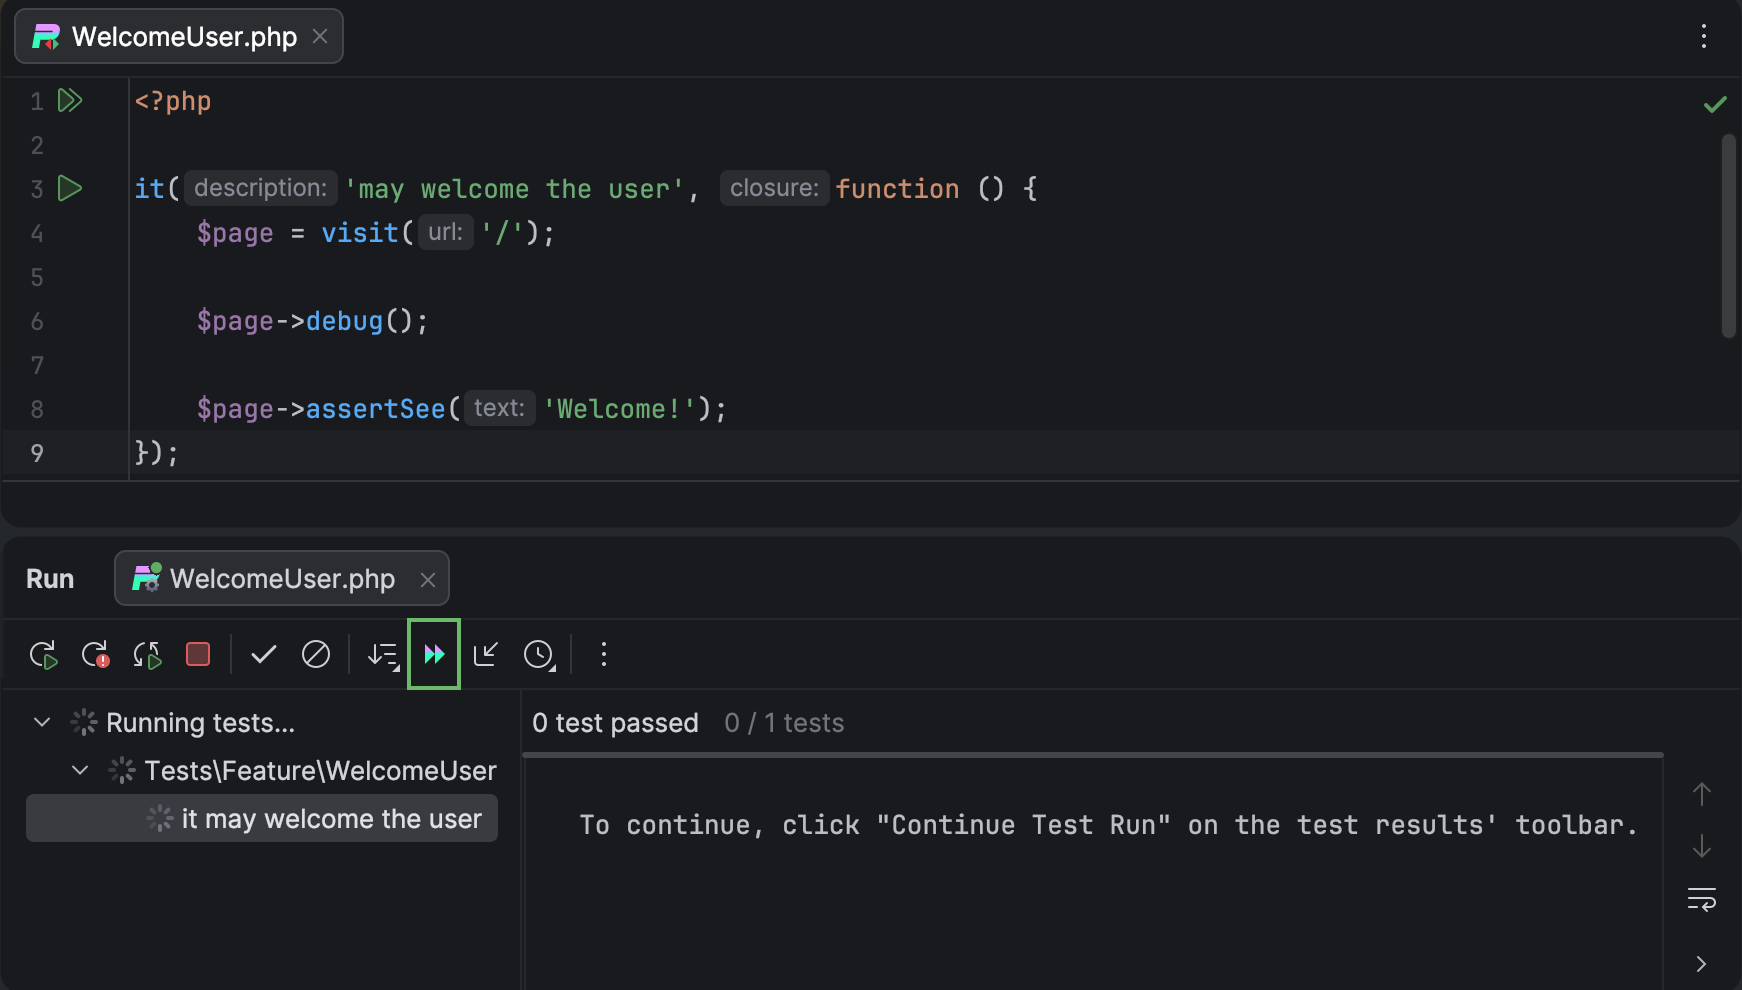Open the Run toolbar overflow menu
This screenshot has width=1742, height=990.
pos(604,654)
